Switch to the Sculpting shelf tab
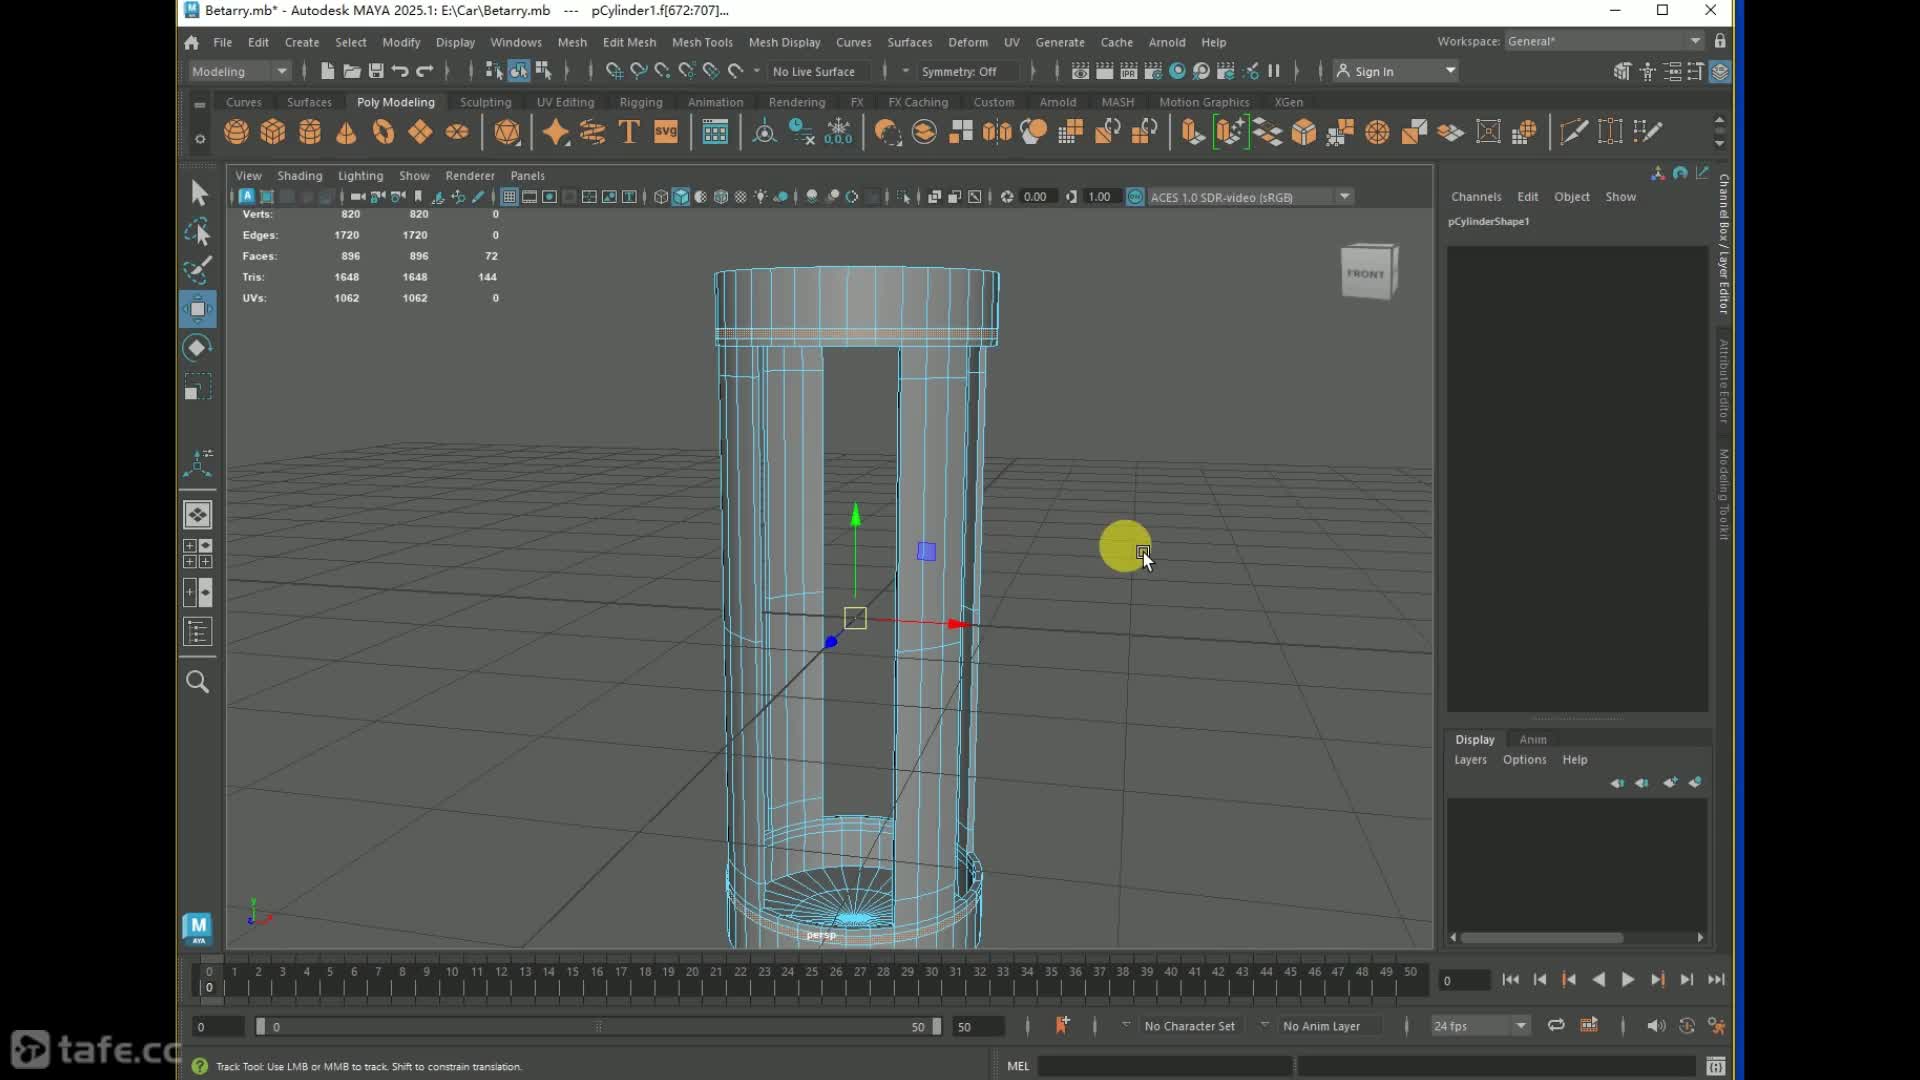 [x=485, y=102]
